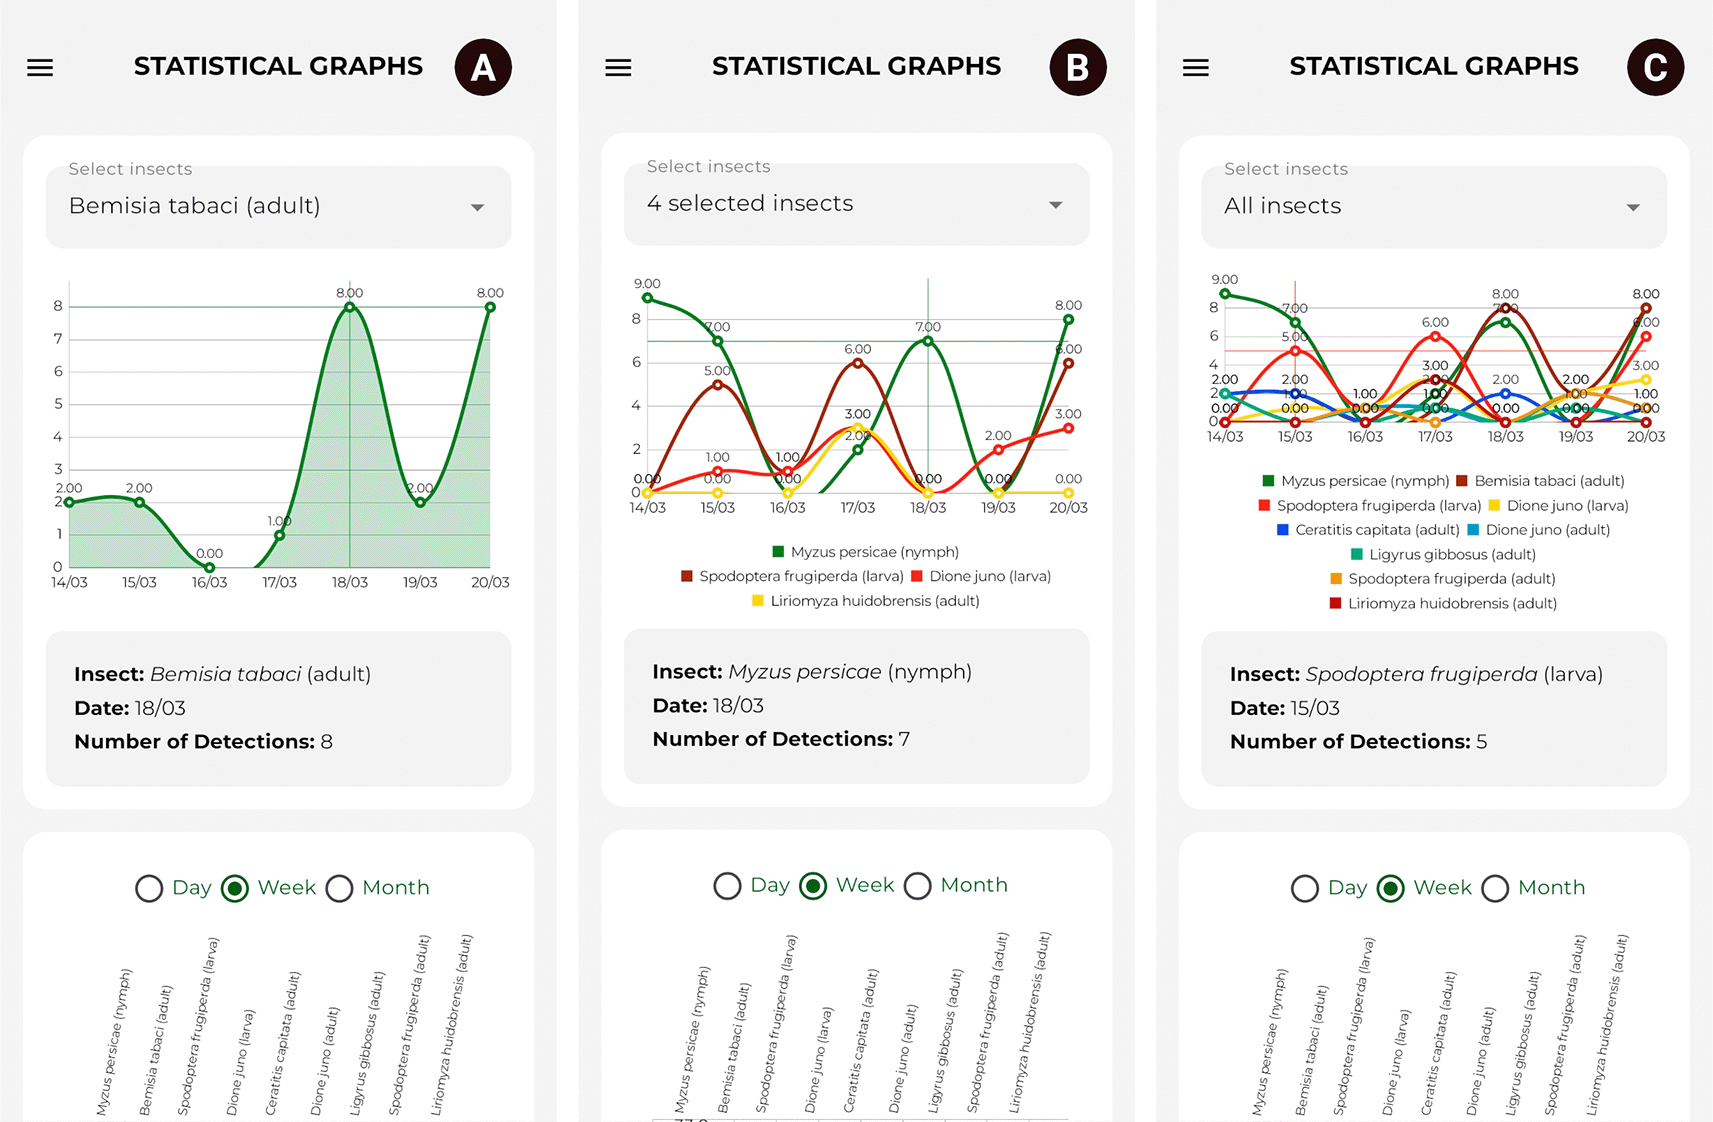Image resolution: width=1713 pixels, height=1122 pixels.
Task: Select Month radio button in panel B
Action: 918,886
